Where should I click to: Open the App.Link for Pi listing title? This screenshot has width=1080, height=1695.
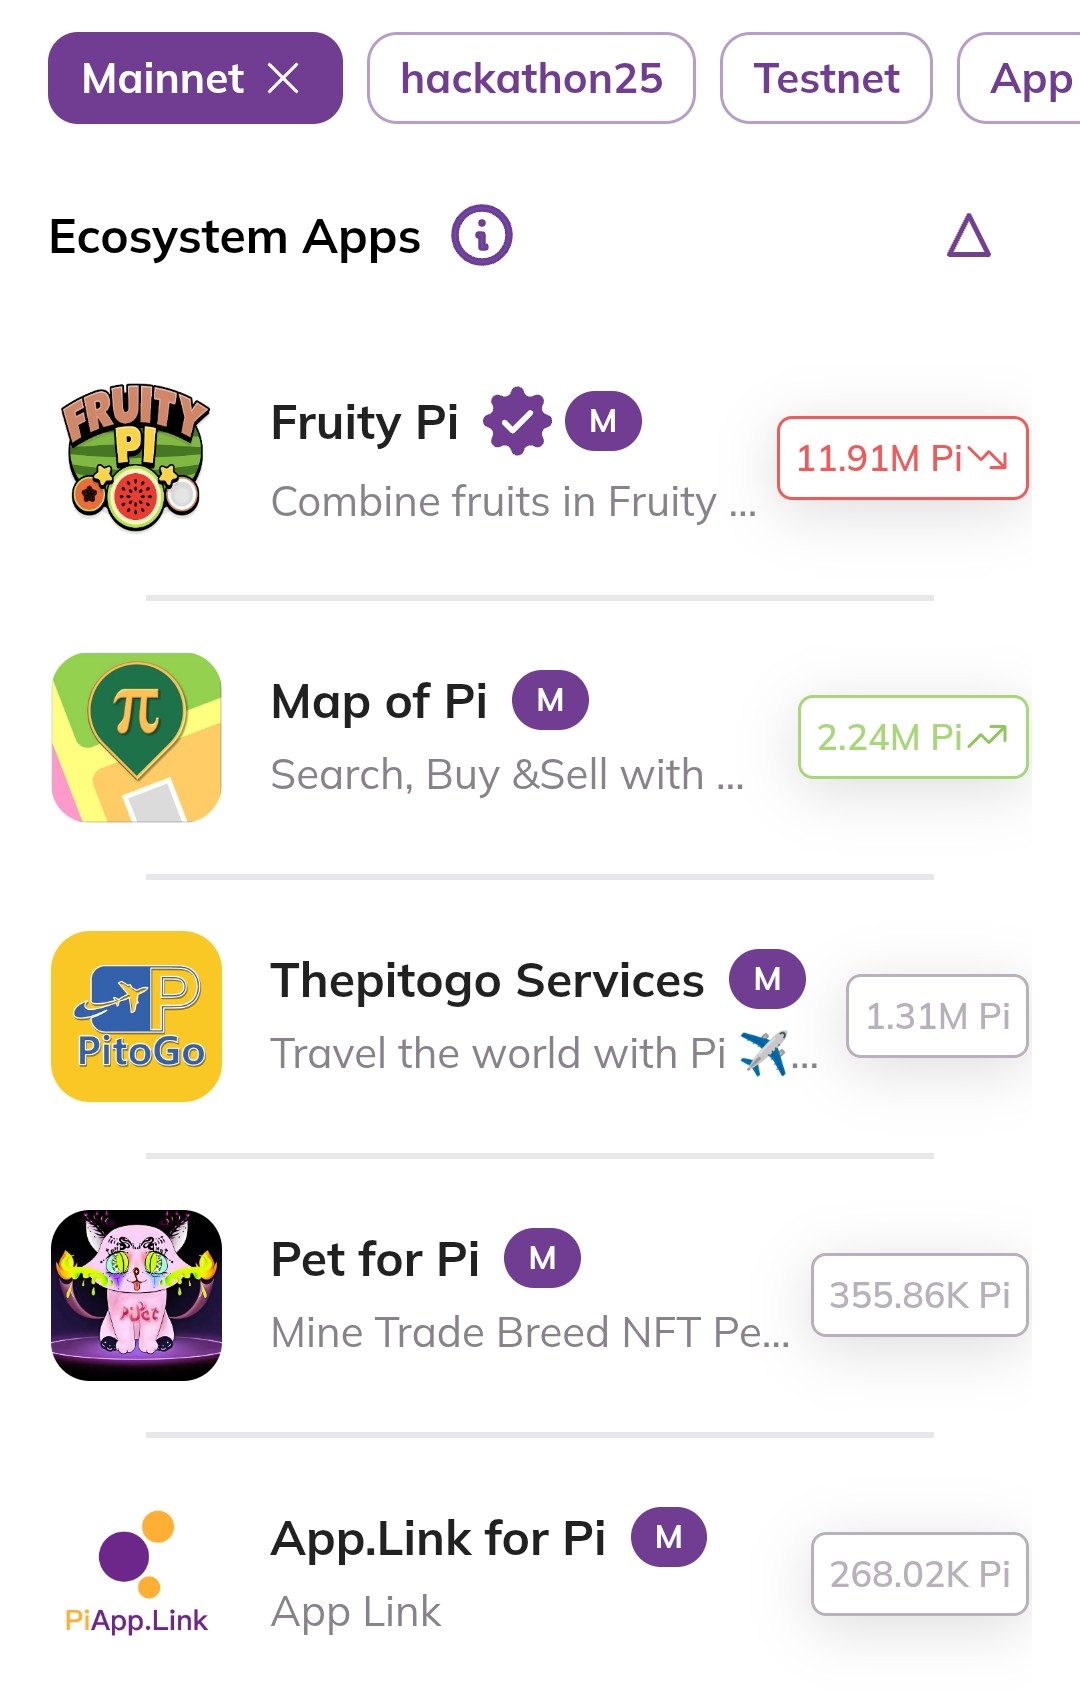click(x=438, y=1538)
